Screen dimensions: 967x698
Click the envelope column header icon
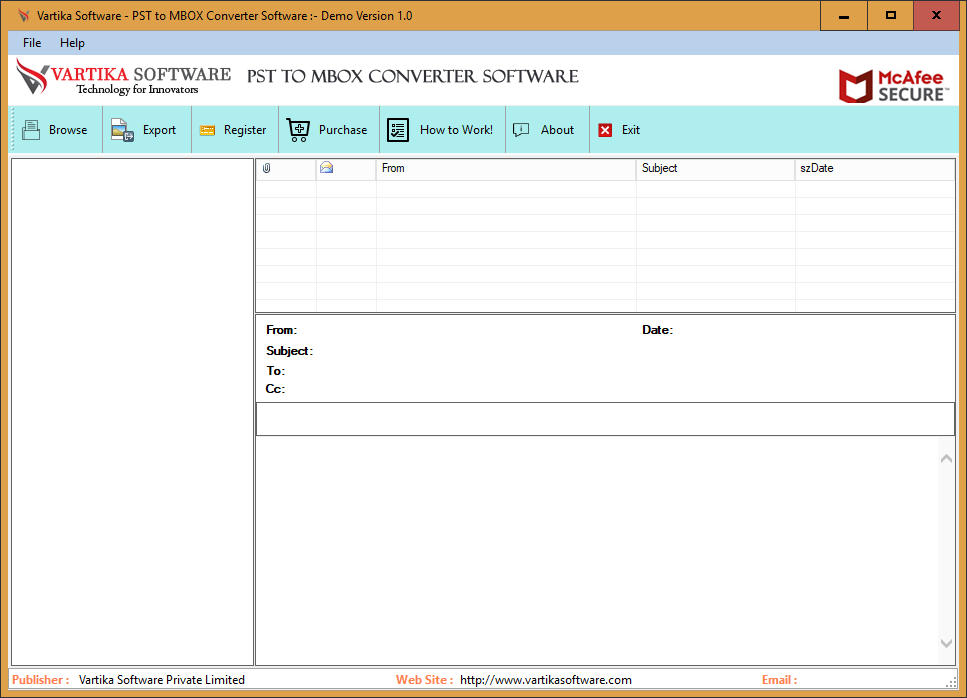pos(326,168)
